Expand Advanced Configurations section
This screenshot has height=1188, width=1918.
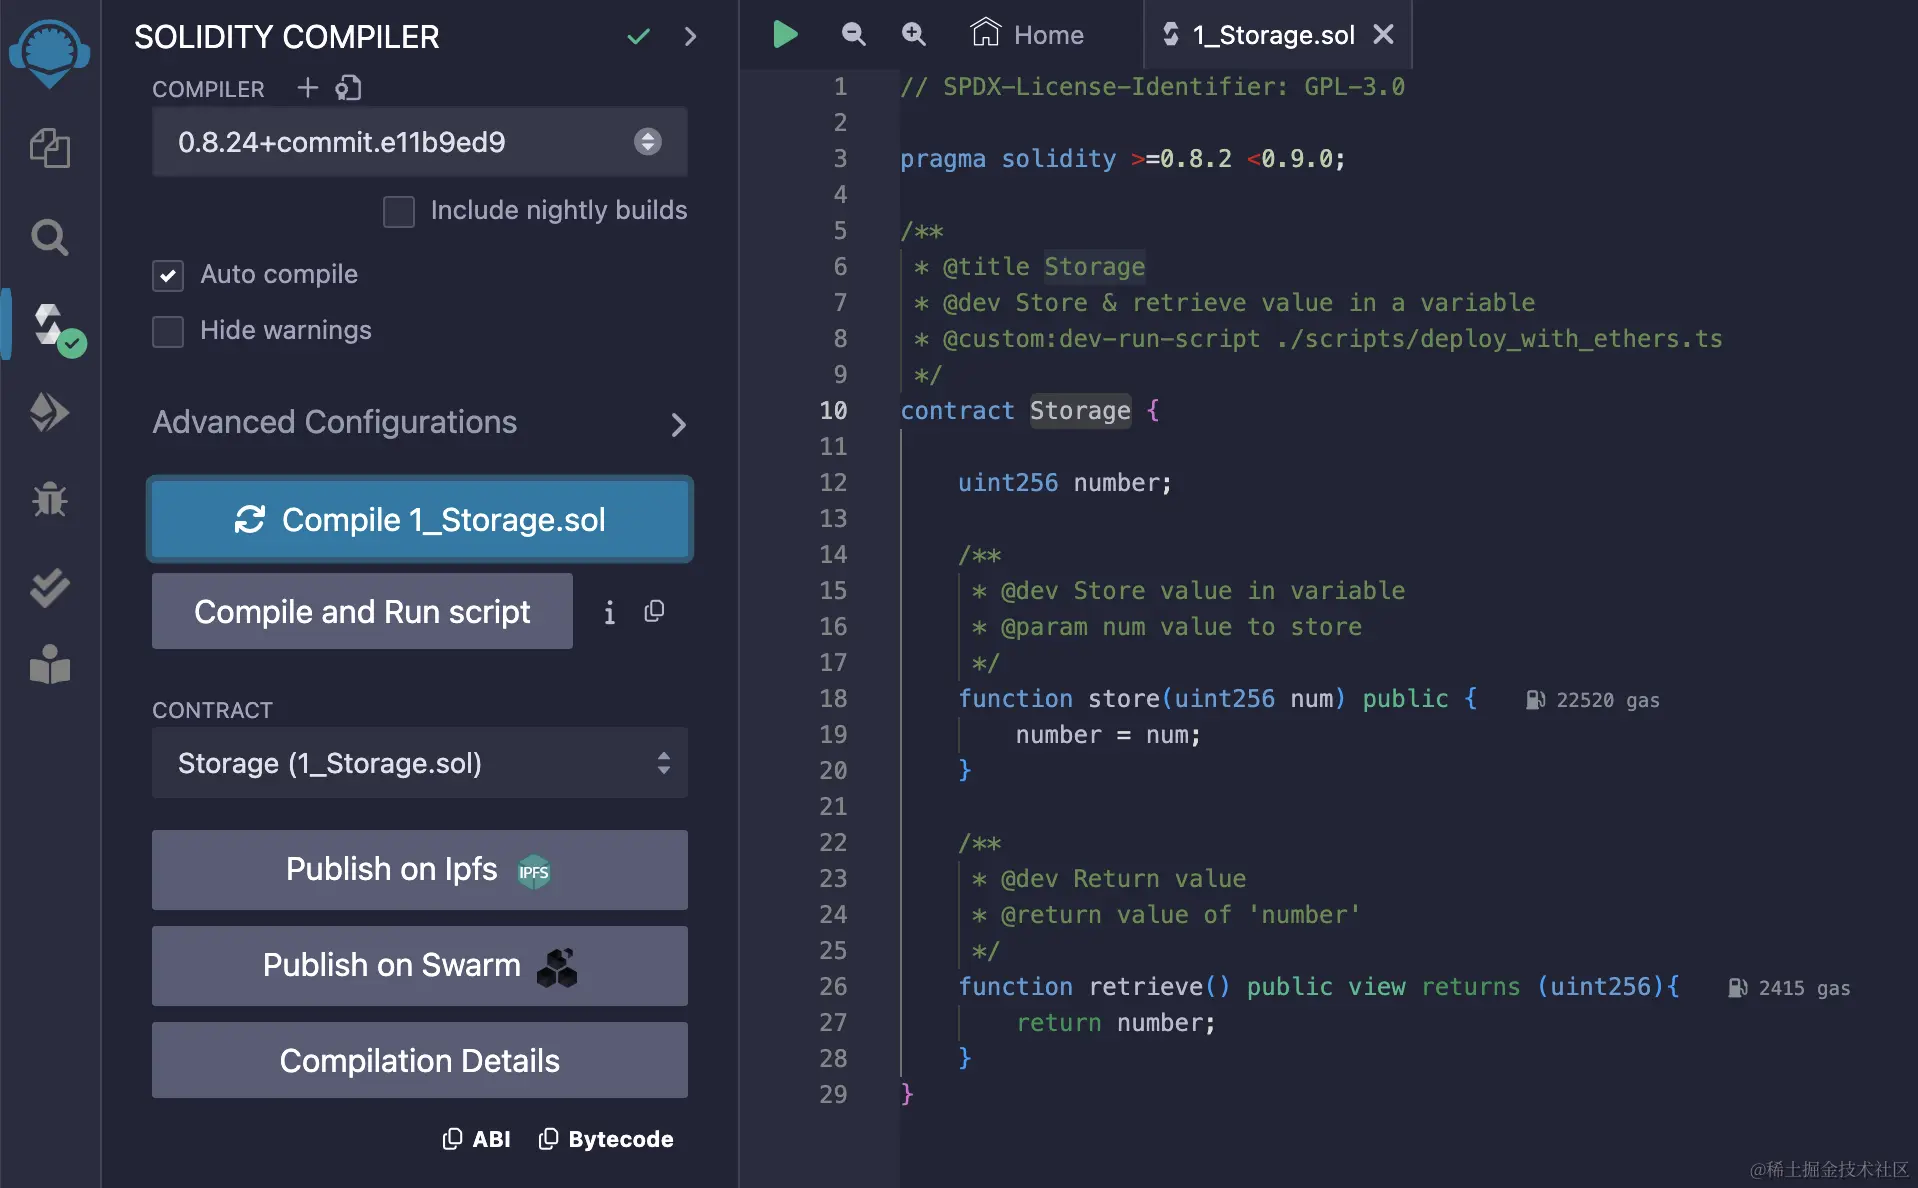pos(420,423)
